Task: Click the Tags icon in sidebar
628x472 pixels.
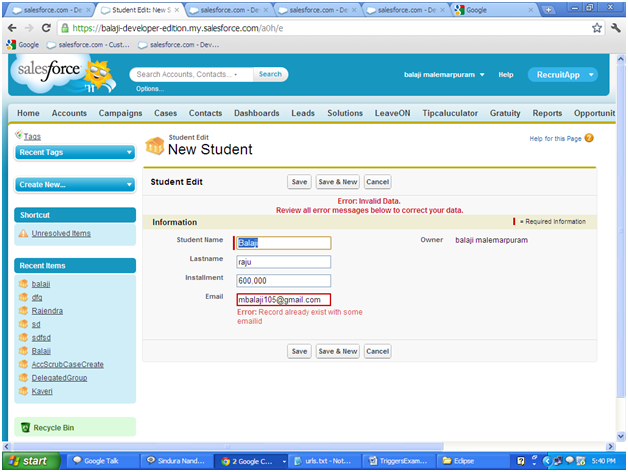Action: (18, 135)
